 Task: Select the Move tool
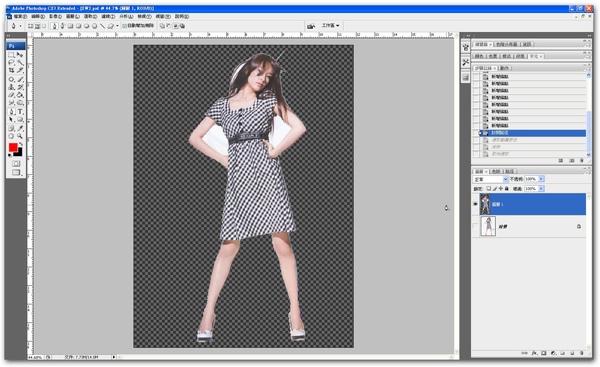20,55
